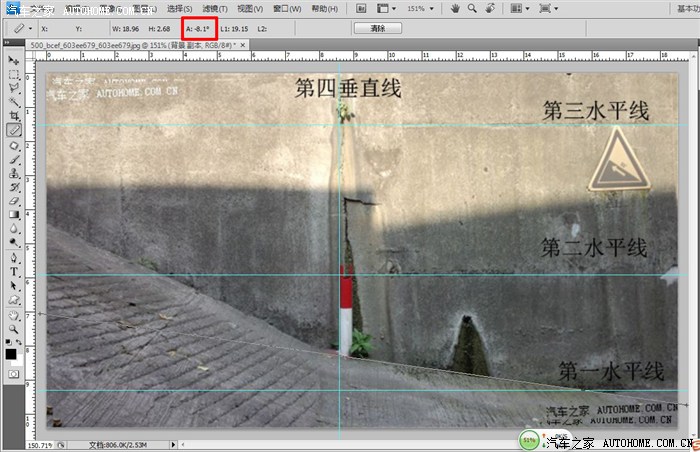
Task: Toggle Quick Mask mode
Action: (14, 374)
